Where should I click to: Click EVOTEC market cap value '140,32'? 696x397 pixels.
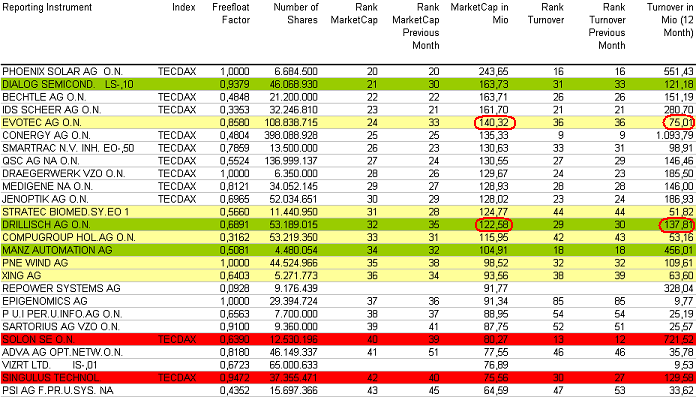point(493,123)
